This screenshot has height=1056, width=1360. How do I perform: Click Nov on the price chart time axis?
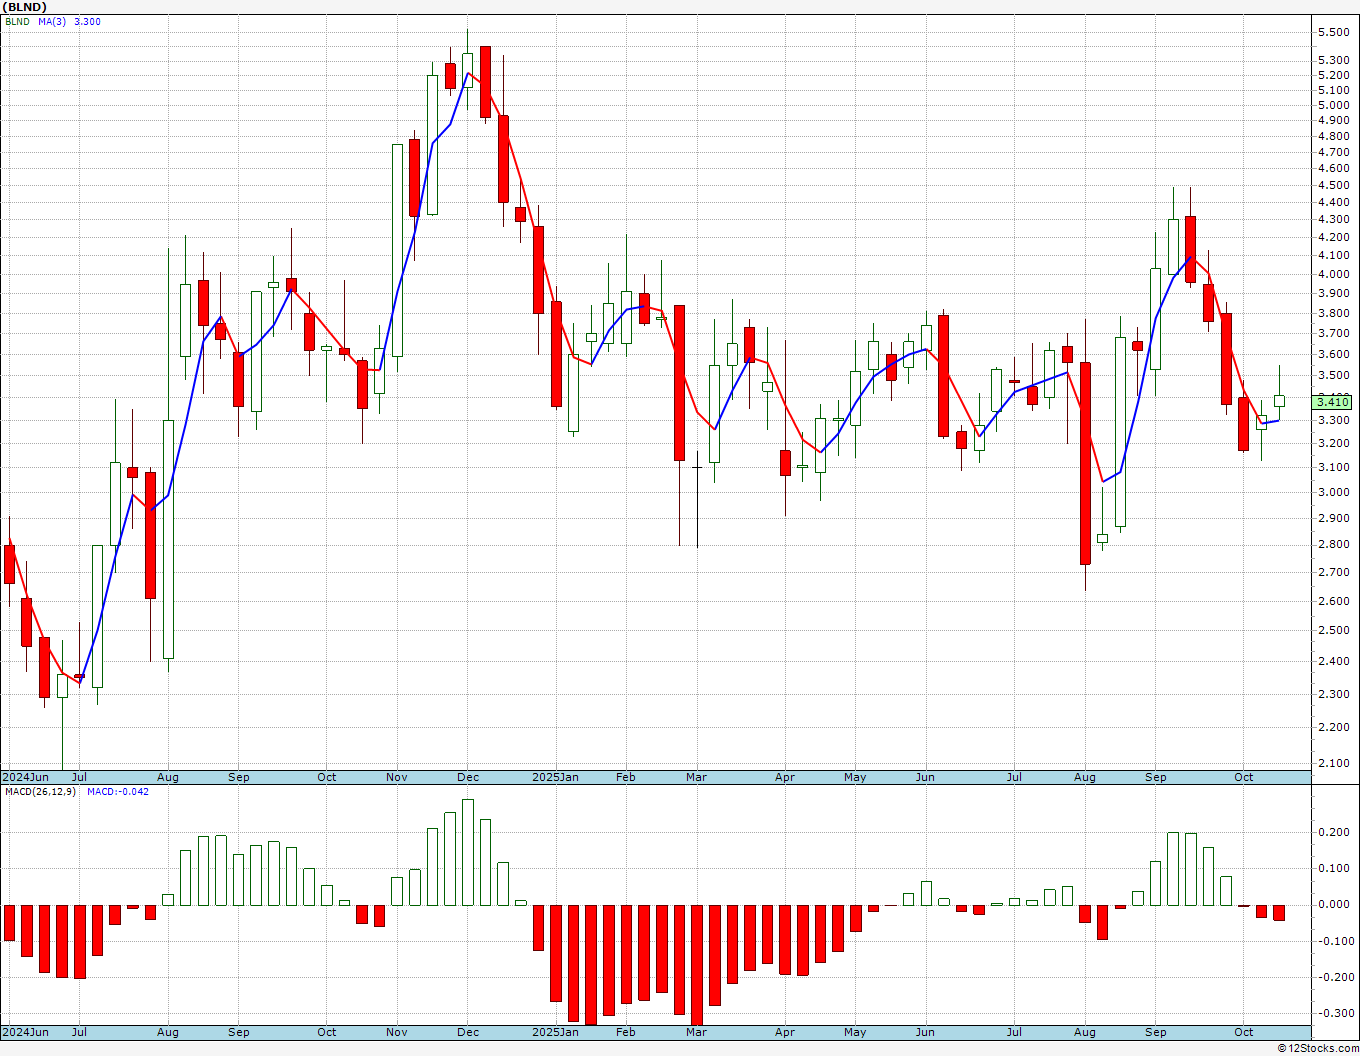pos(397,777)
